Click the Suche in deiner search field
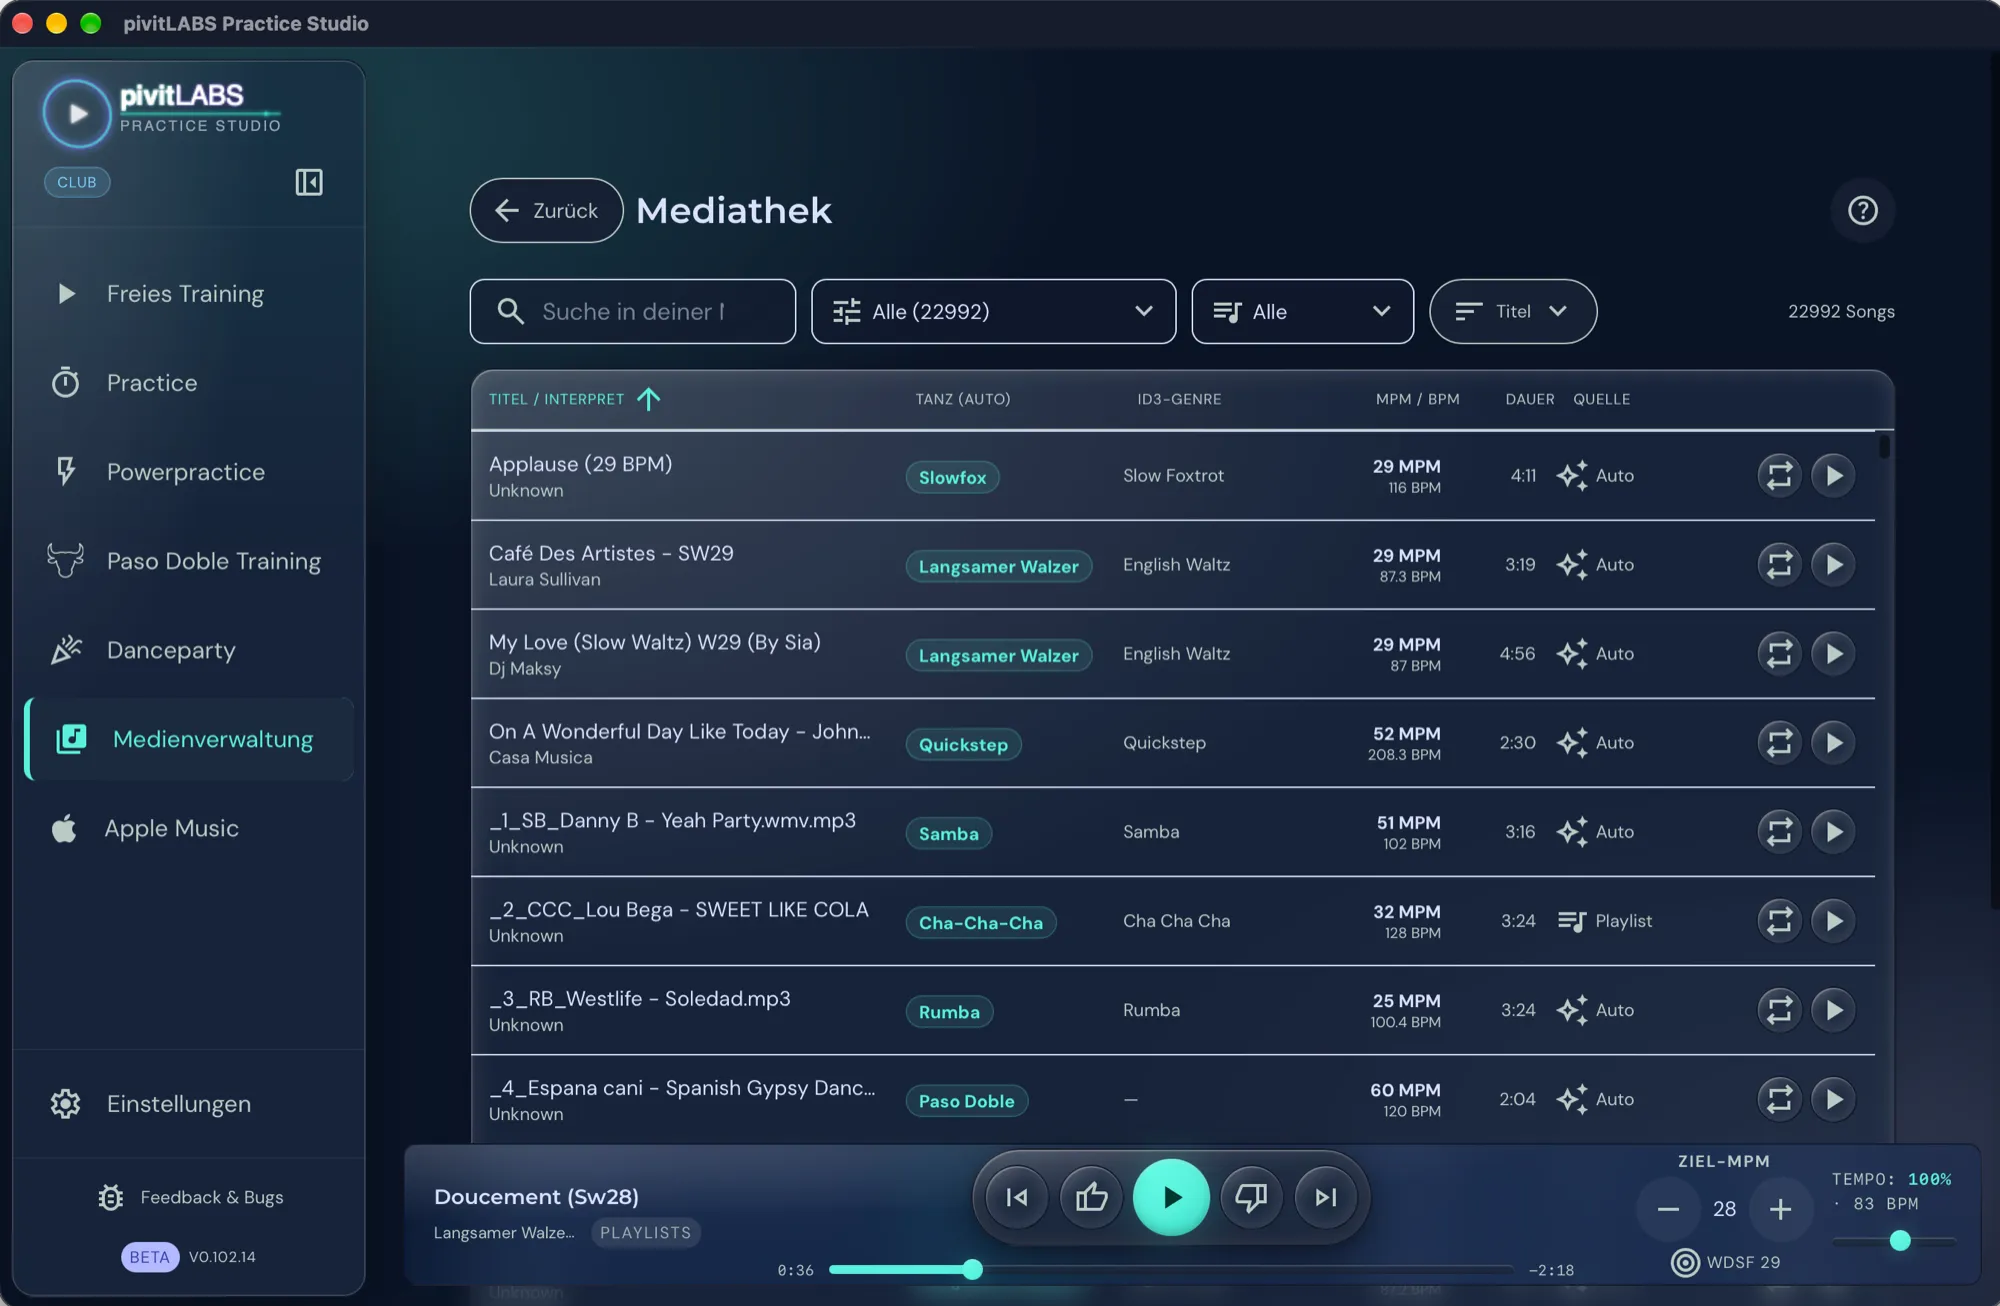 632,311
